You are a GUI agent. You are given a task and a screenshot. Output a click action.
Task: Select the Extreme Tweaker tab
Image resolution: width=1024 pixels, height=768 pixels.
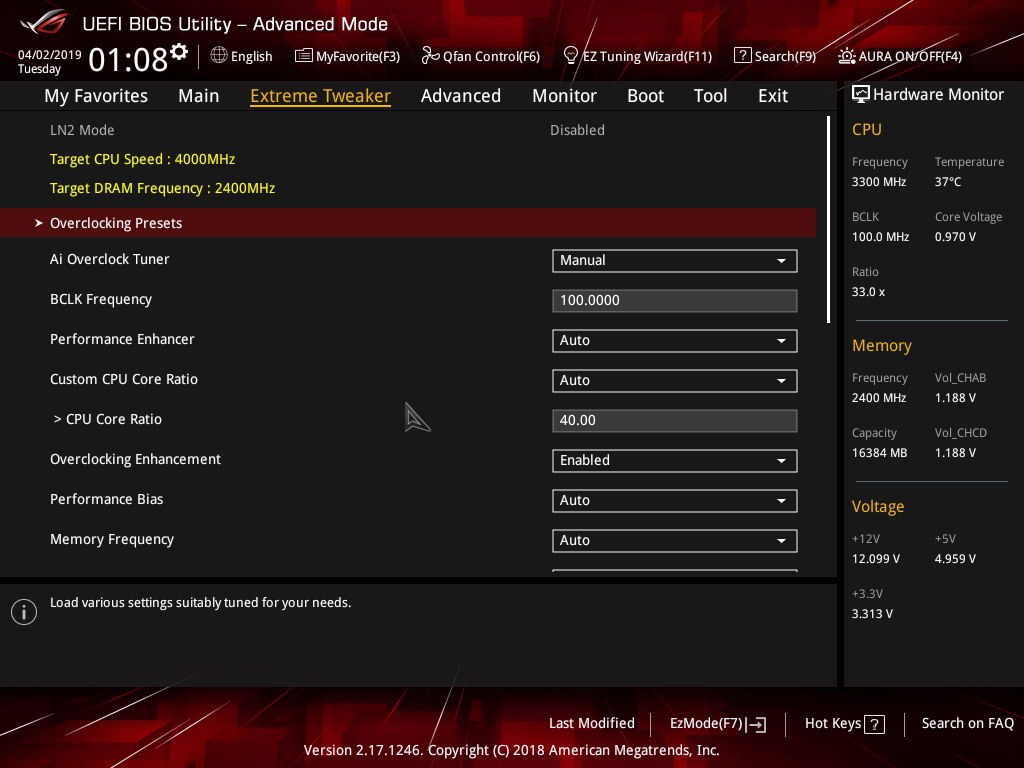pos(320,95)
